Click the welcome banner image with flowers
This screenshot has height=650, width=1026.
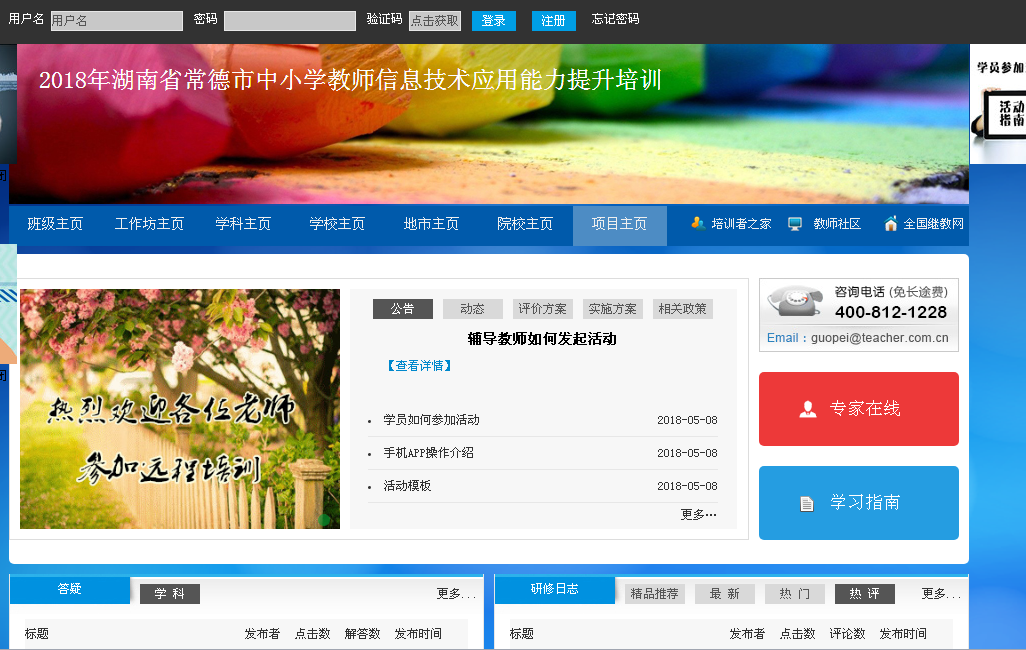tap(180, 409)
